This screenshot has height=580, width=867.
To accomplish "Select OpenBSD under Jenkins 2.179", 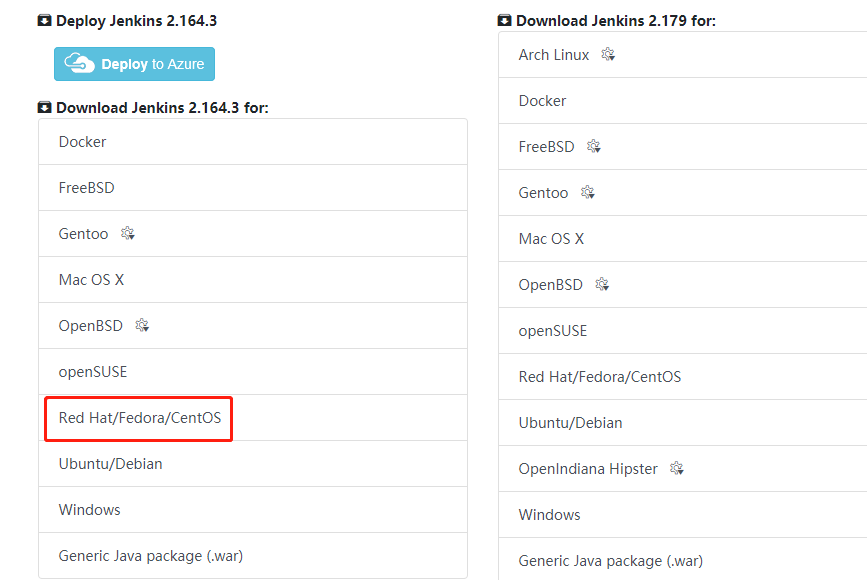I will tap(682, 284).
